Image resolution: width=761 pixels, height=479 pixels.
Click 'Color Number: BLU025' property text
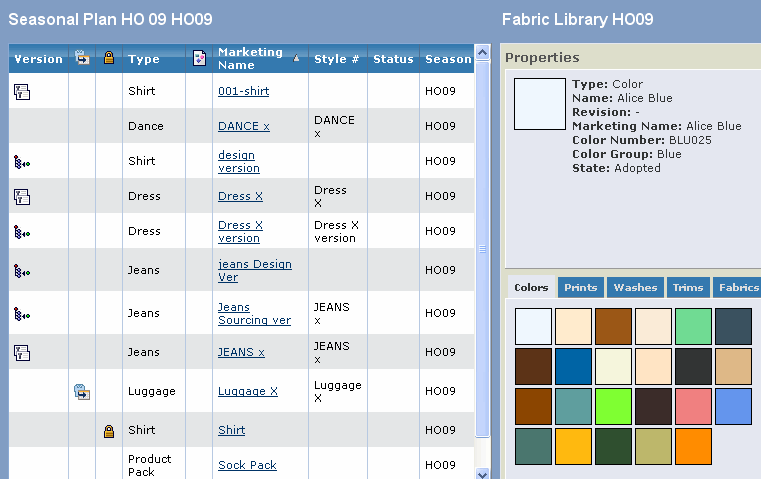(642, 140)
